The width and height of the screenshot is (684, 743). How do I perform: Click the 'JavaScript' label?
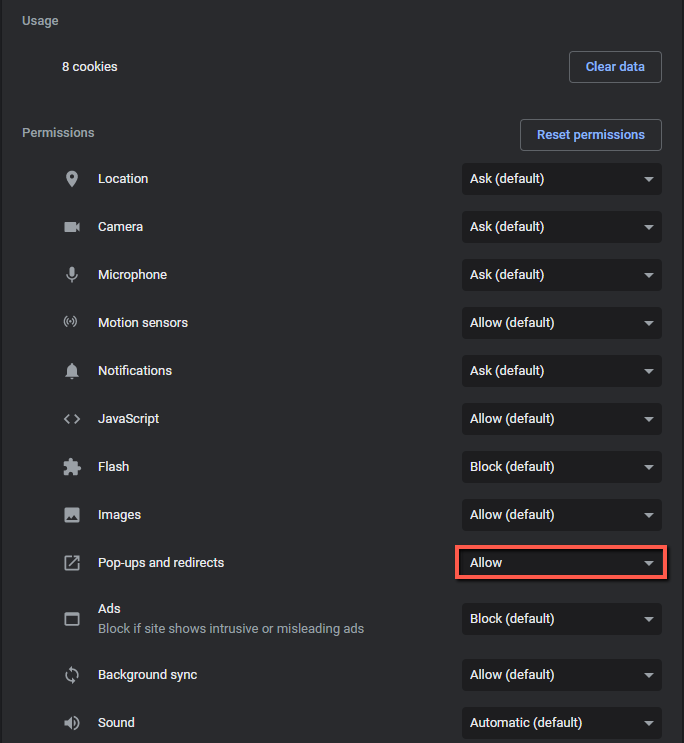coord(128,419)
